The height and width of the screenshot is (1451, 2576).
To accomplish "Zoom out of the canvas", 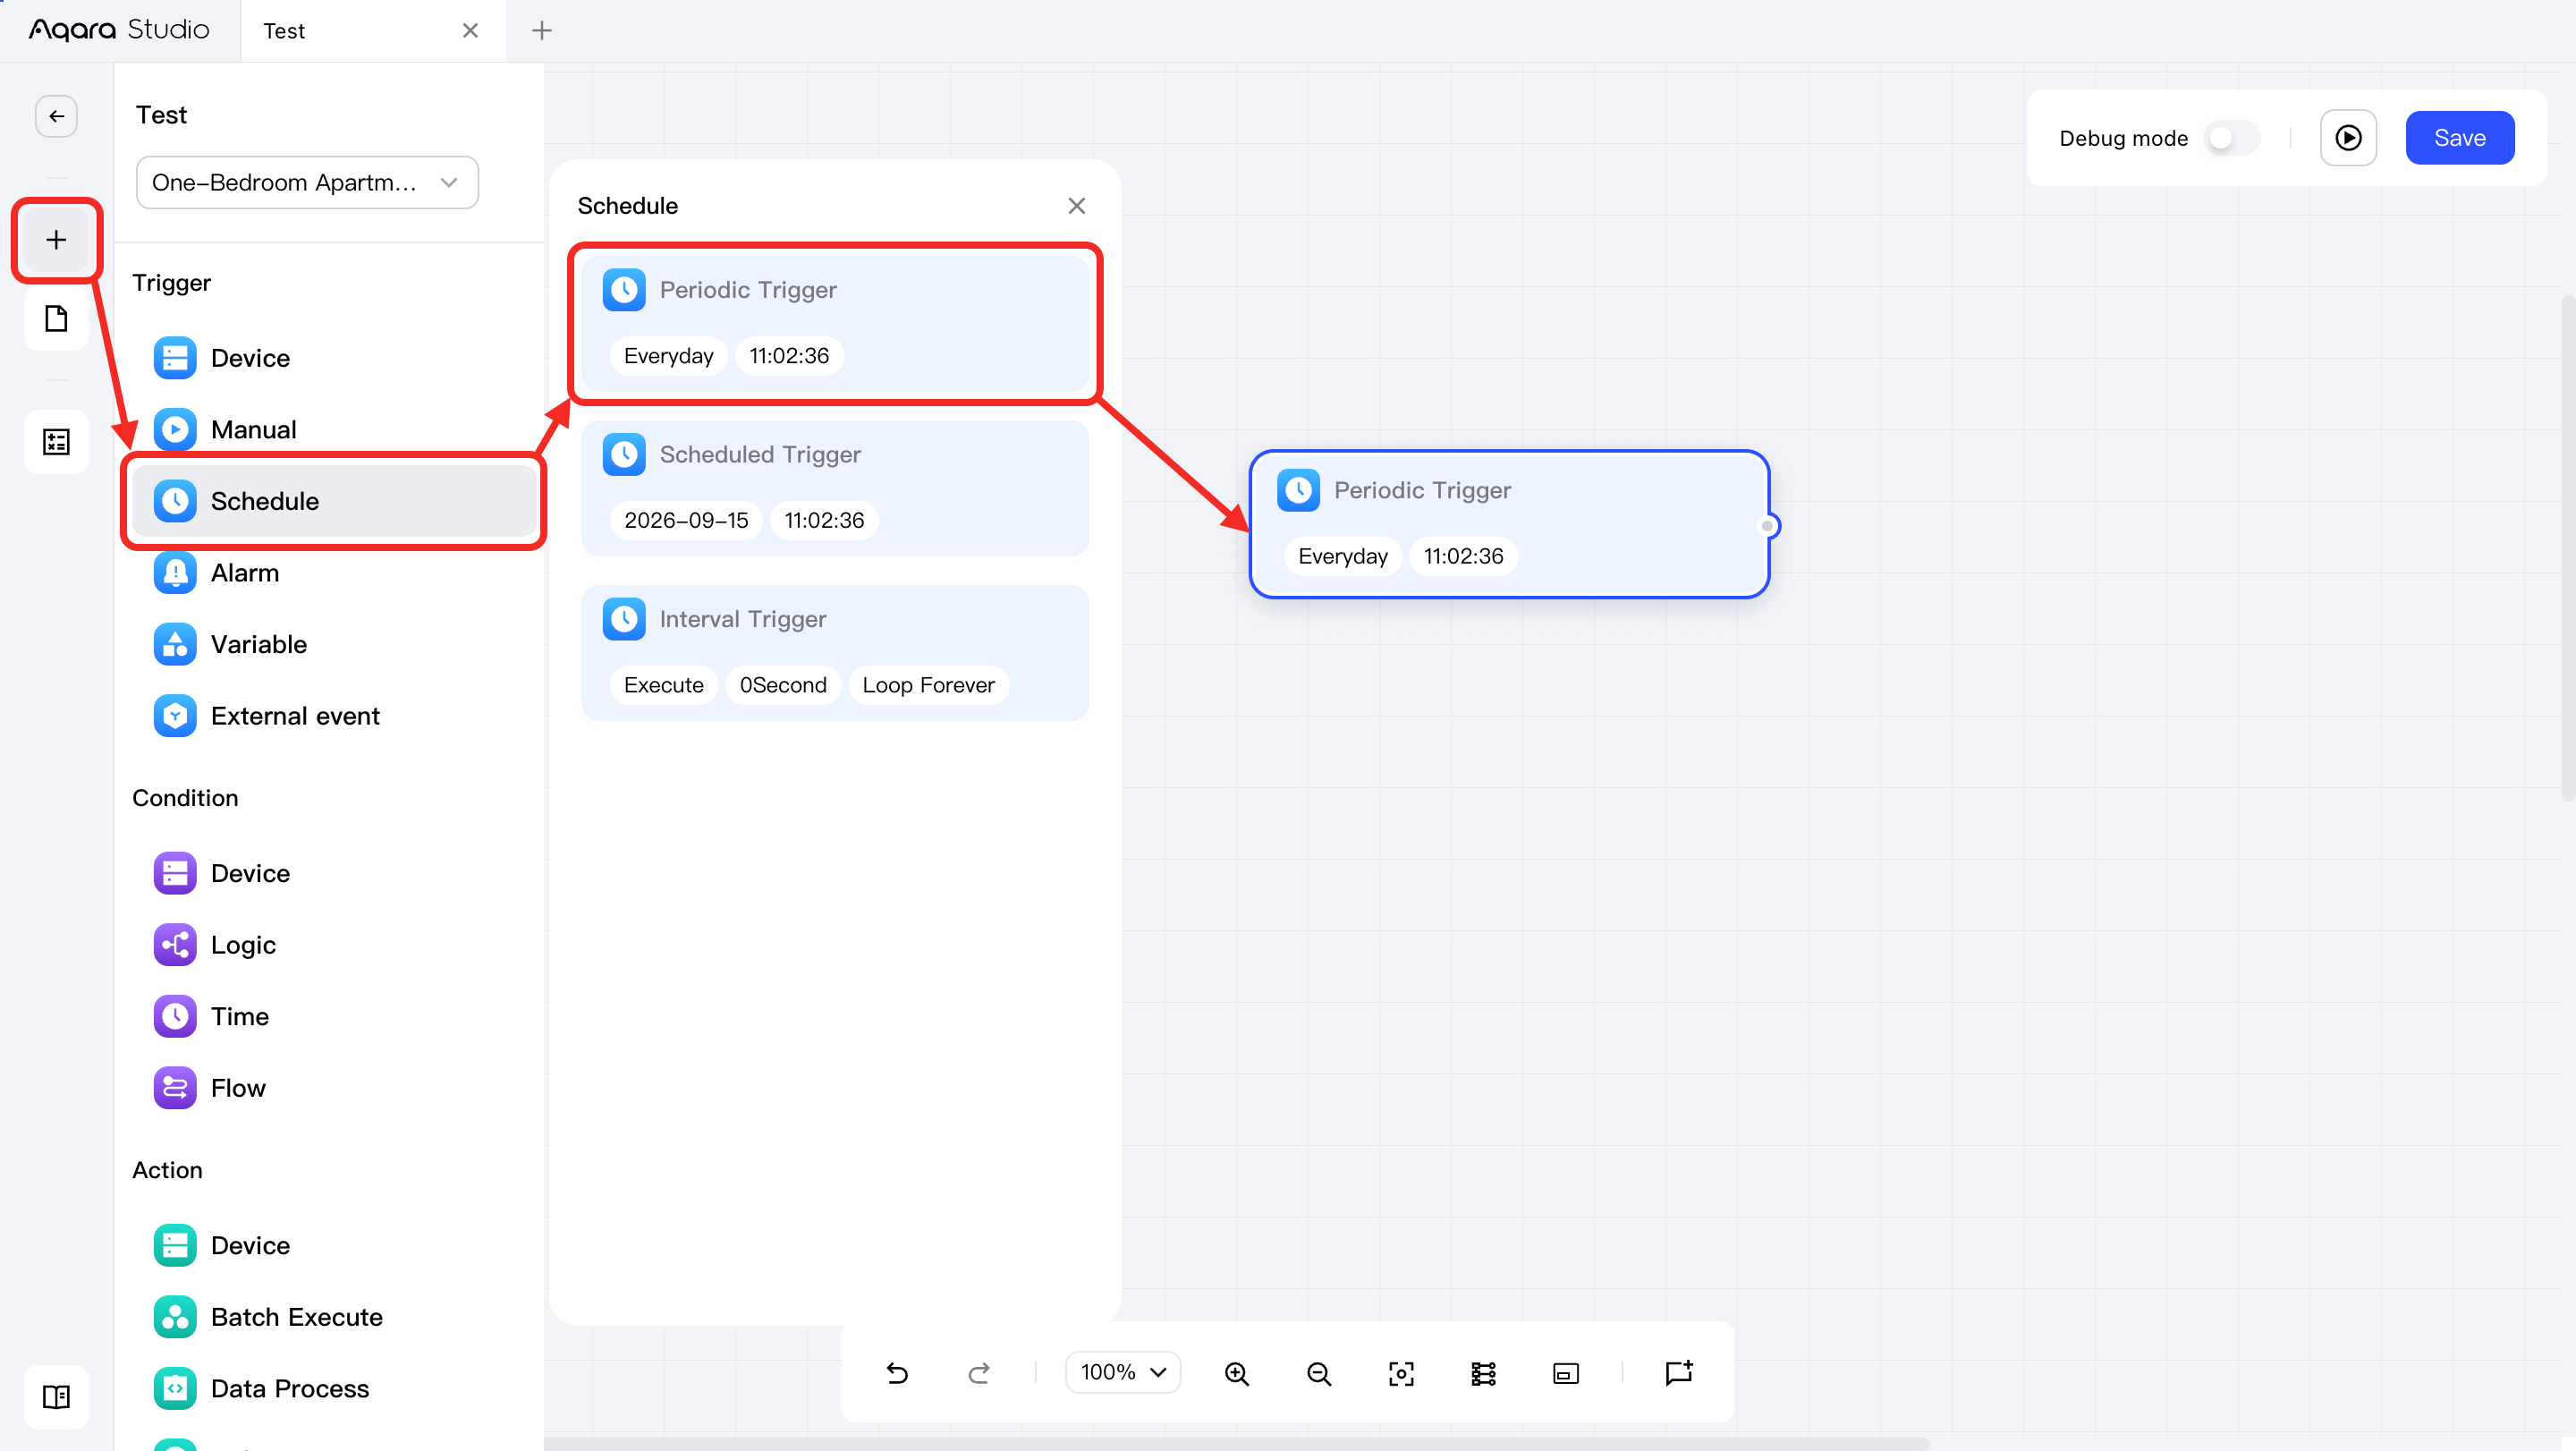I will pos(1319,1373).
